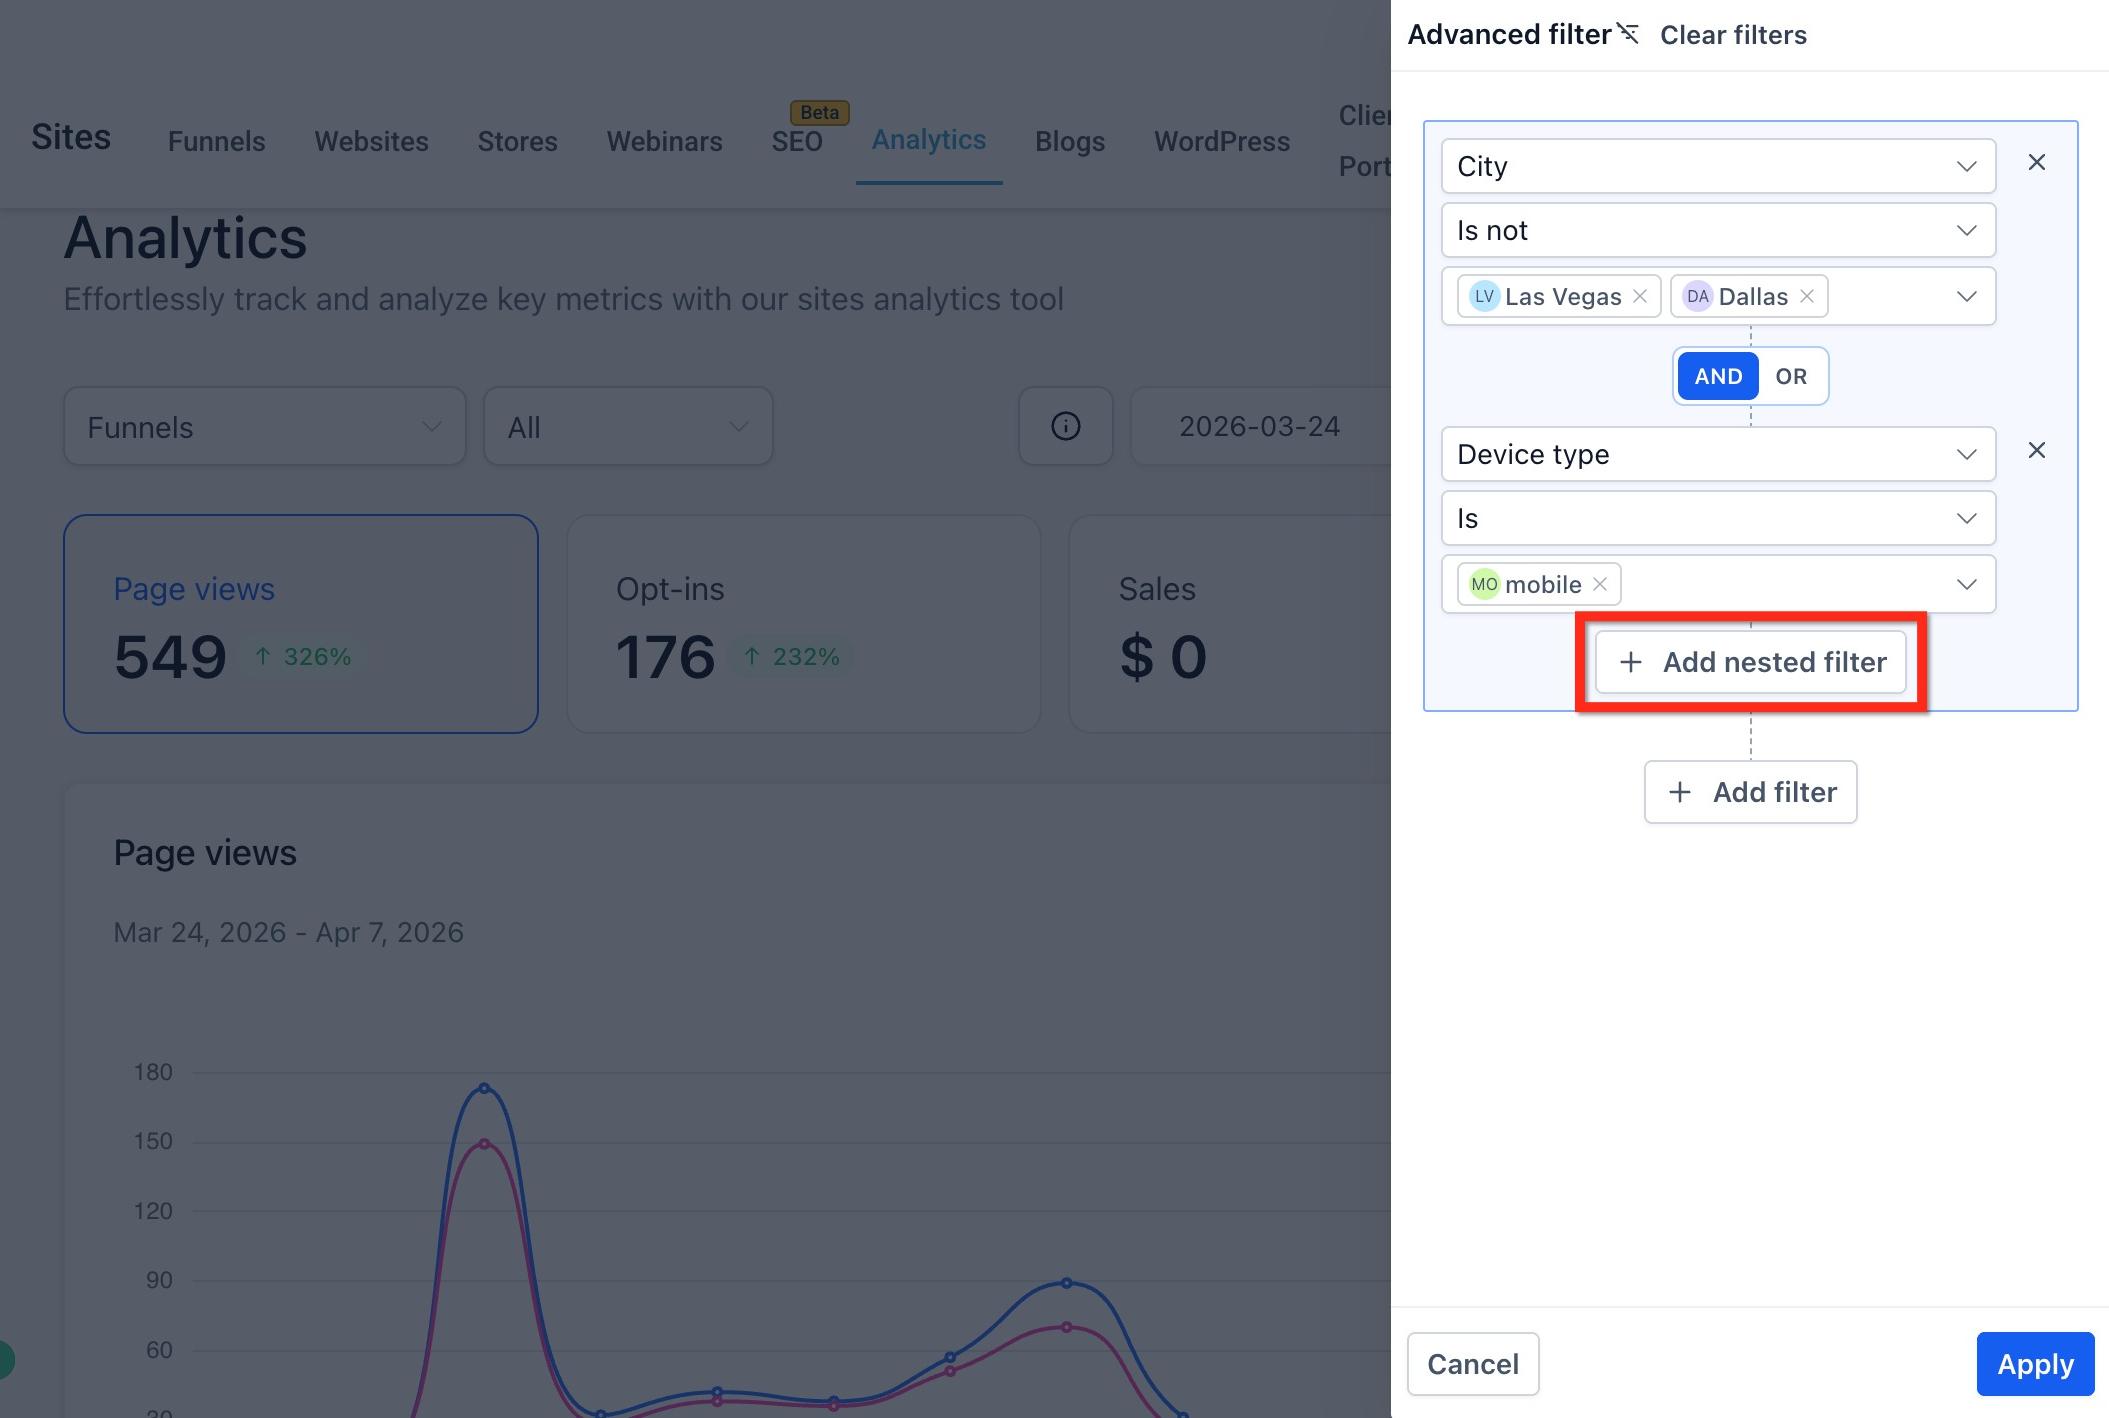Viewport: 2109px width, 1418px height.
Task: Apply the advanced filter
Action: pos(2035,1364)
